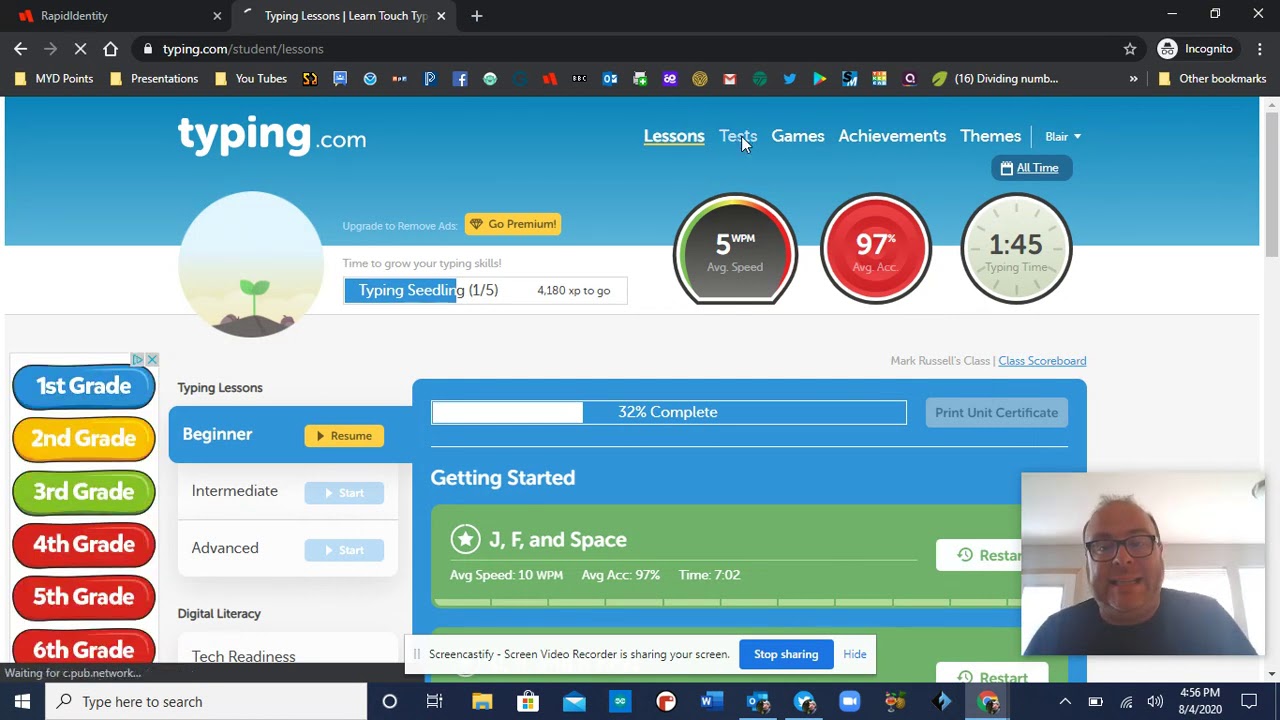Hide the Screencastify sharing bar
The width and height of the screenshot is (1280, 720).
tap(854, 654)
